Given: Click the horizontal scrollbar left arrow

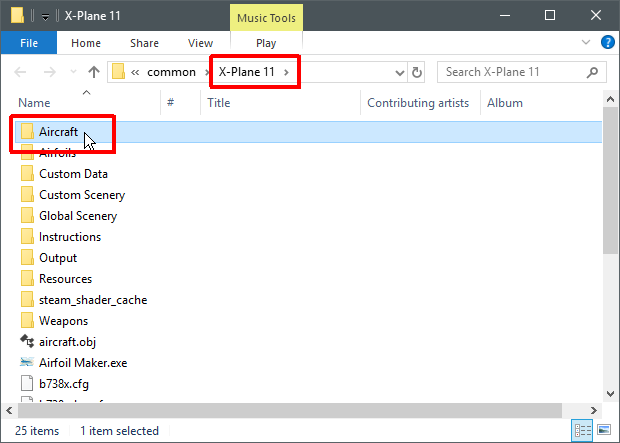Looking at the screenshot, I should (x=9, y=411).
